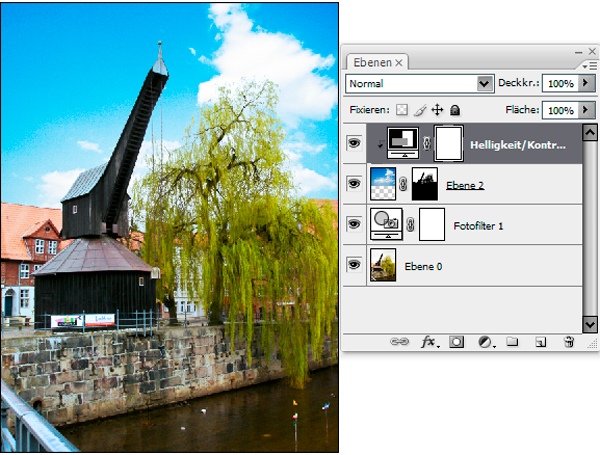Screen dimensions: 600x455
Task: Hide the Fotofilter 1 layer
Action: point(353,225)
